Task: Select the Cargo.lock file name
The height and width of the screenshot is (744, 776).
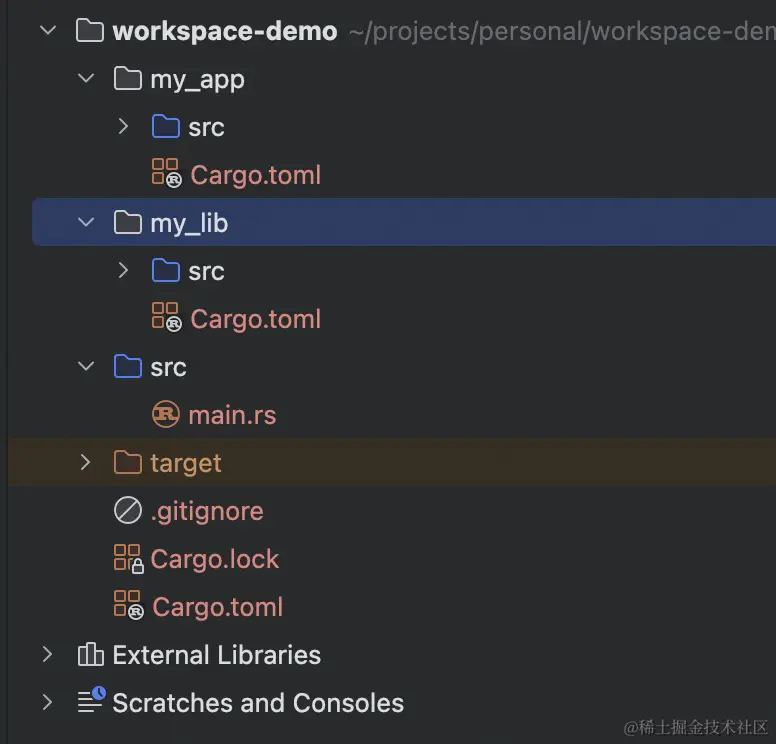Action: coord(215,559)
